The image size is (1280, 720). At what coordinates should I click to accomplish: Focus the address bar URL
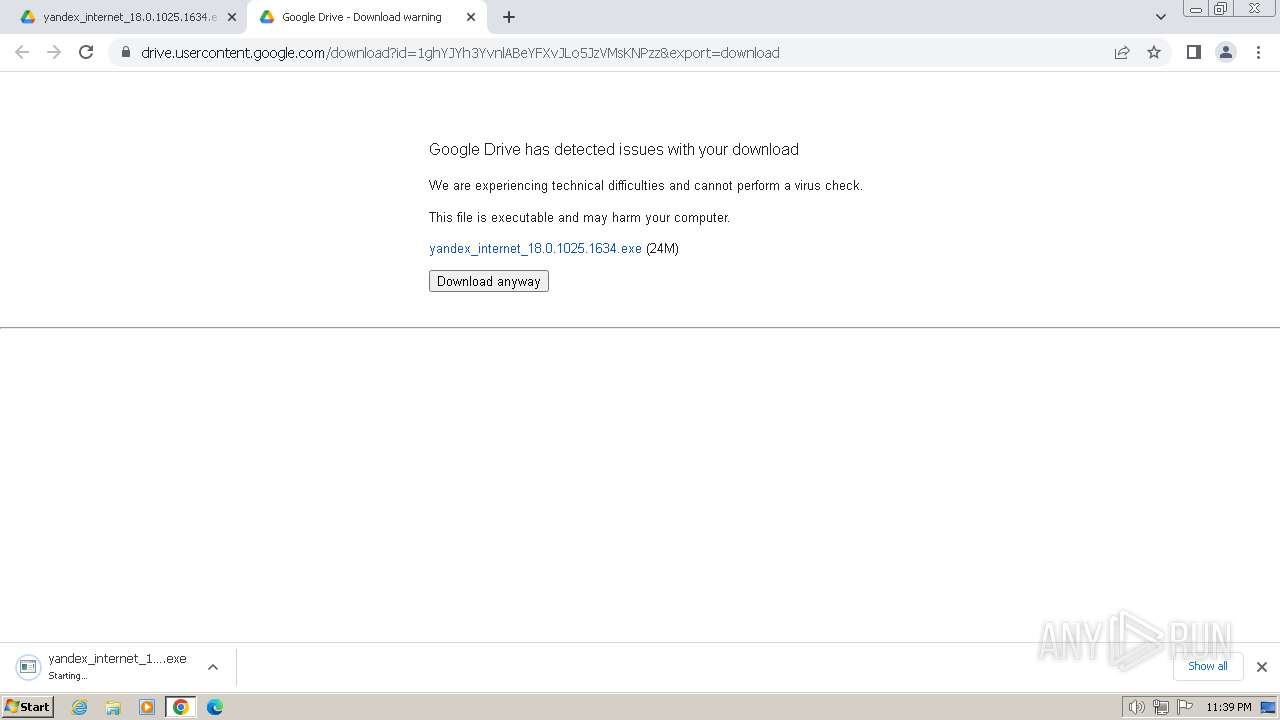[460, 53]
